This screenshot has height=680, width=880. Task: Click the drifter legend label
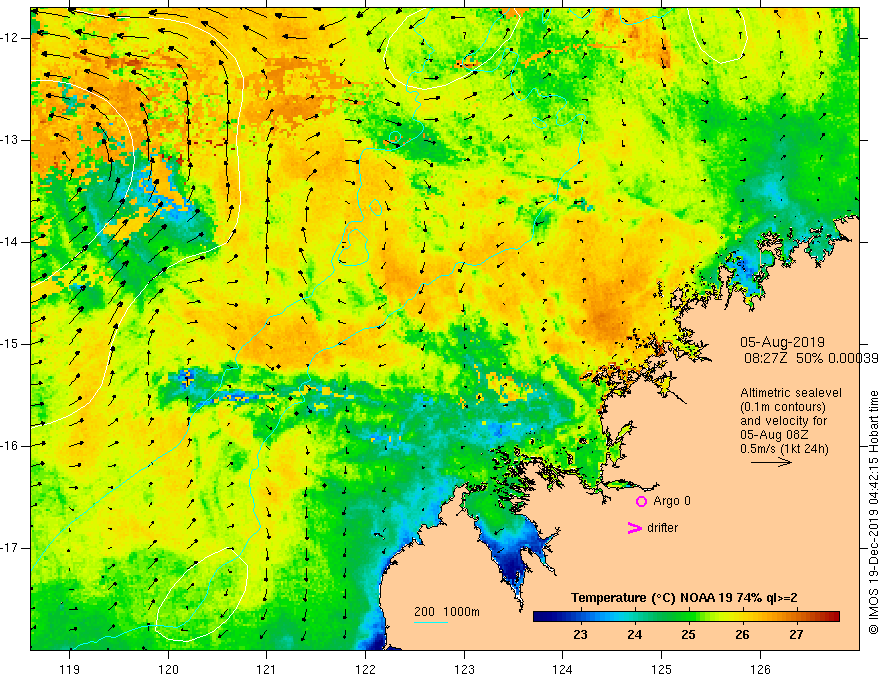[662, 528]
